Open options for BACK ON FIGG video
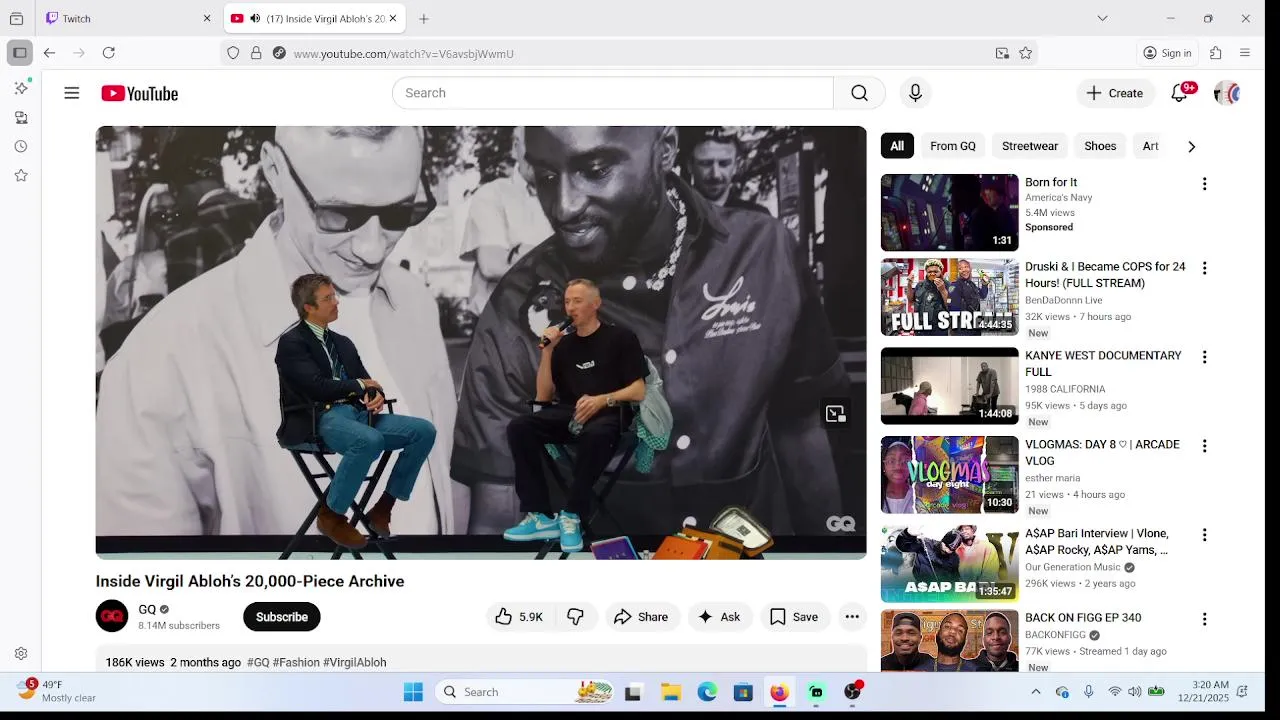This screenshot has width=1280, height=720. click(x=1204, y=619)
